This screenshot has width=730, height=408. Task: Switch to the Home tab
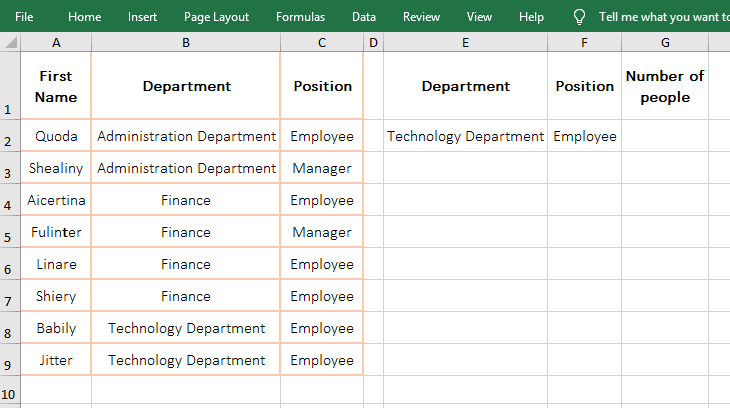point(84,17)
